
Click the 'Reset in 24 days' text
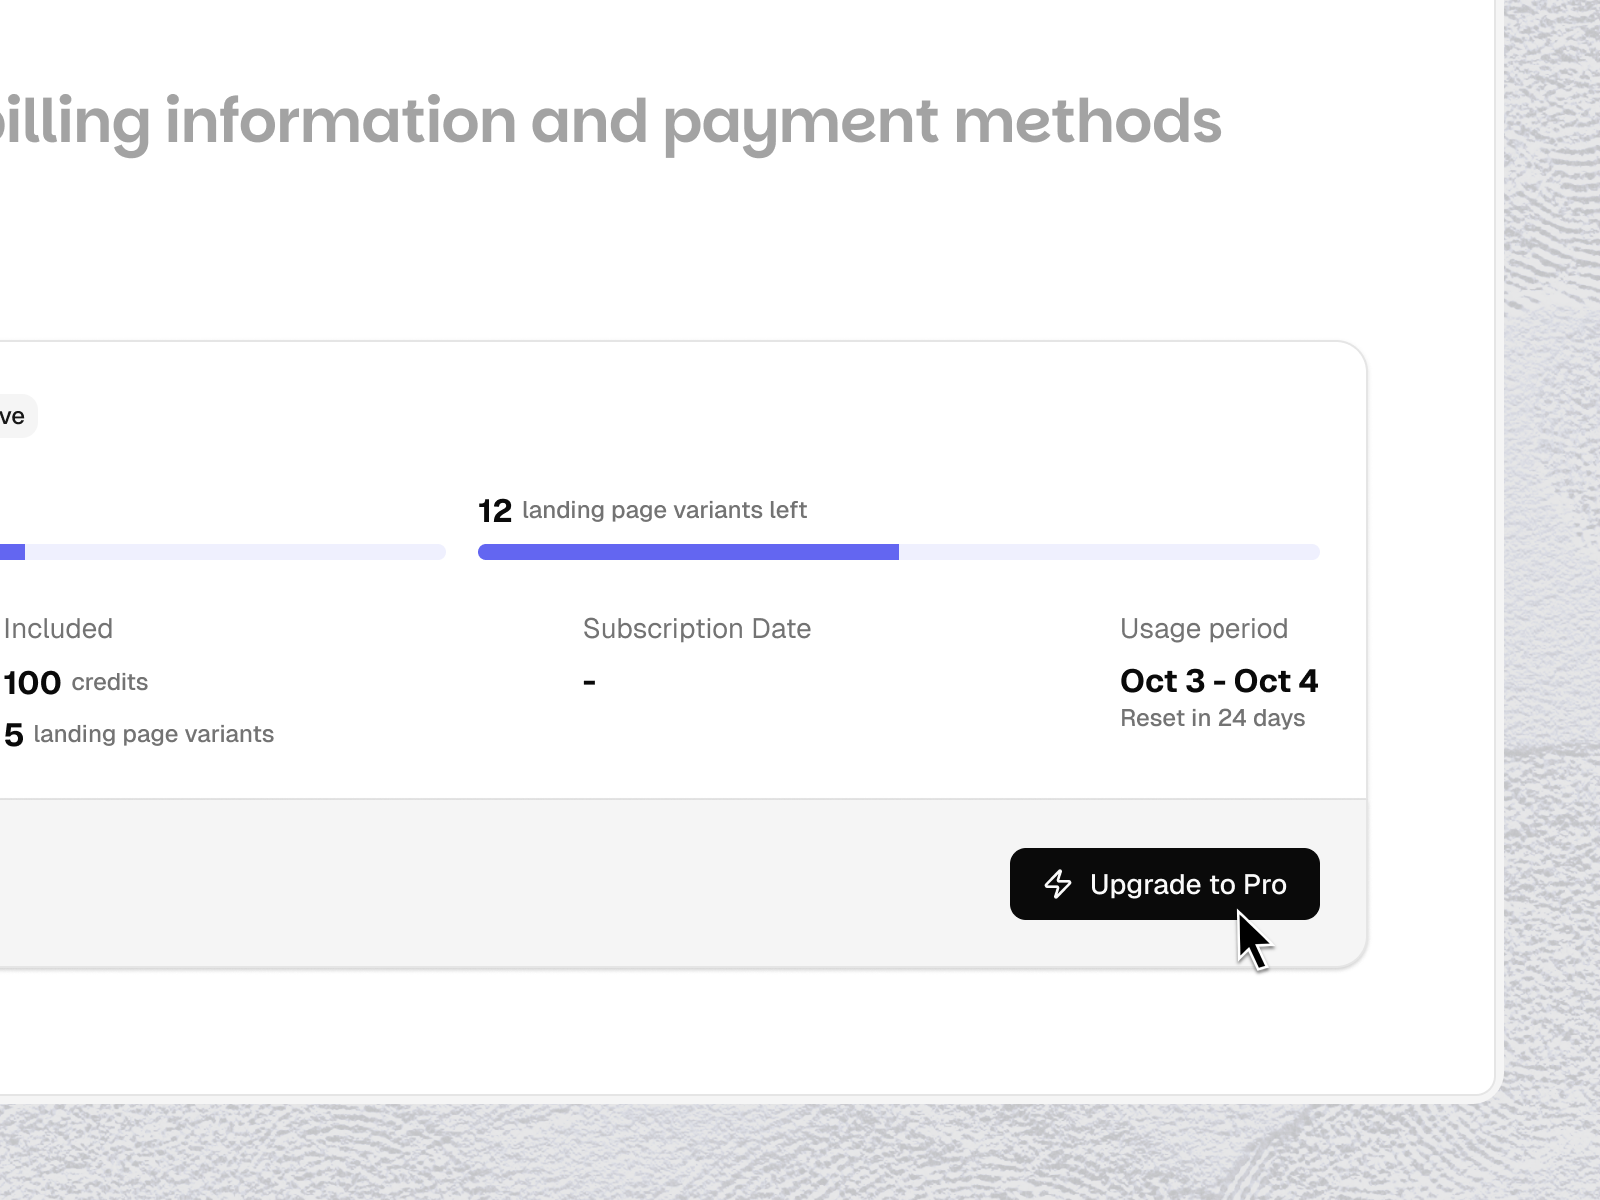click(x=1212, y=718)
